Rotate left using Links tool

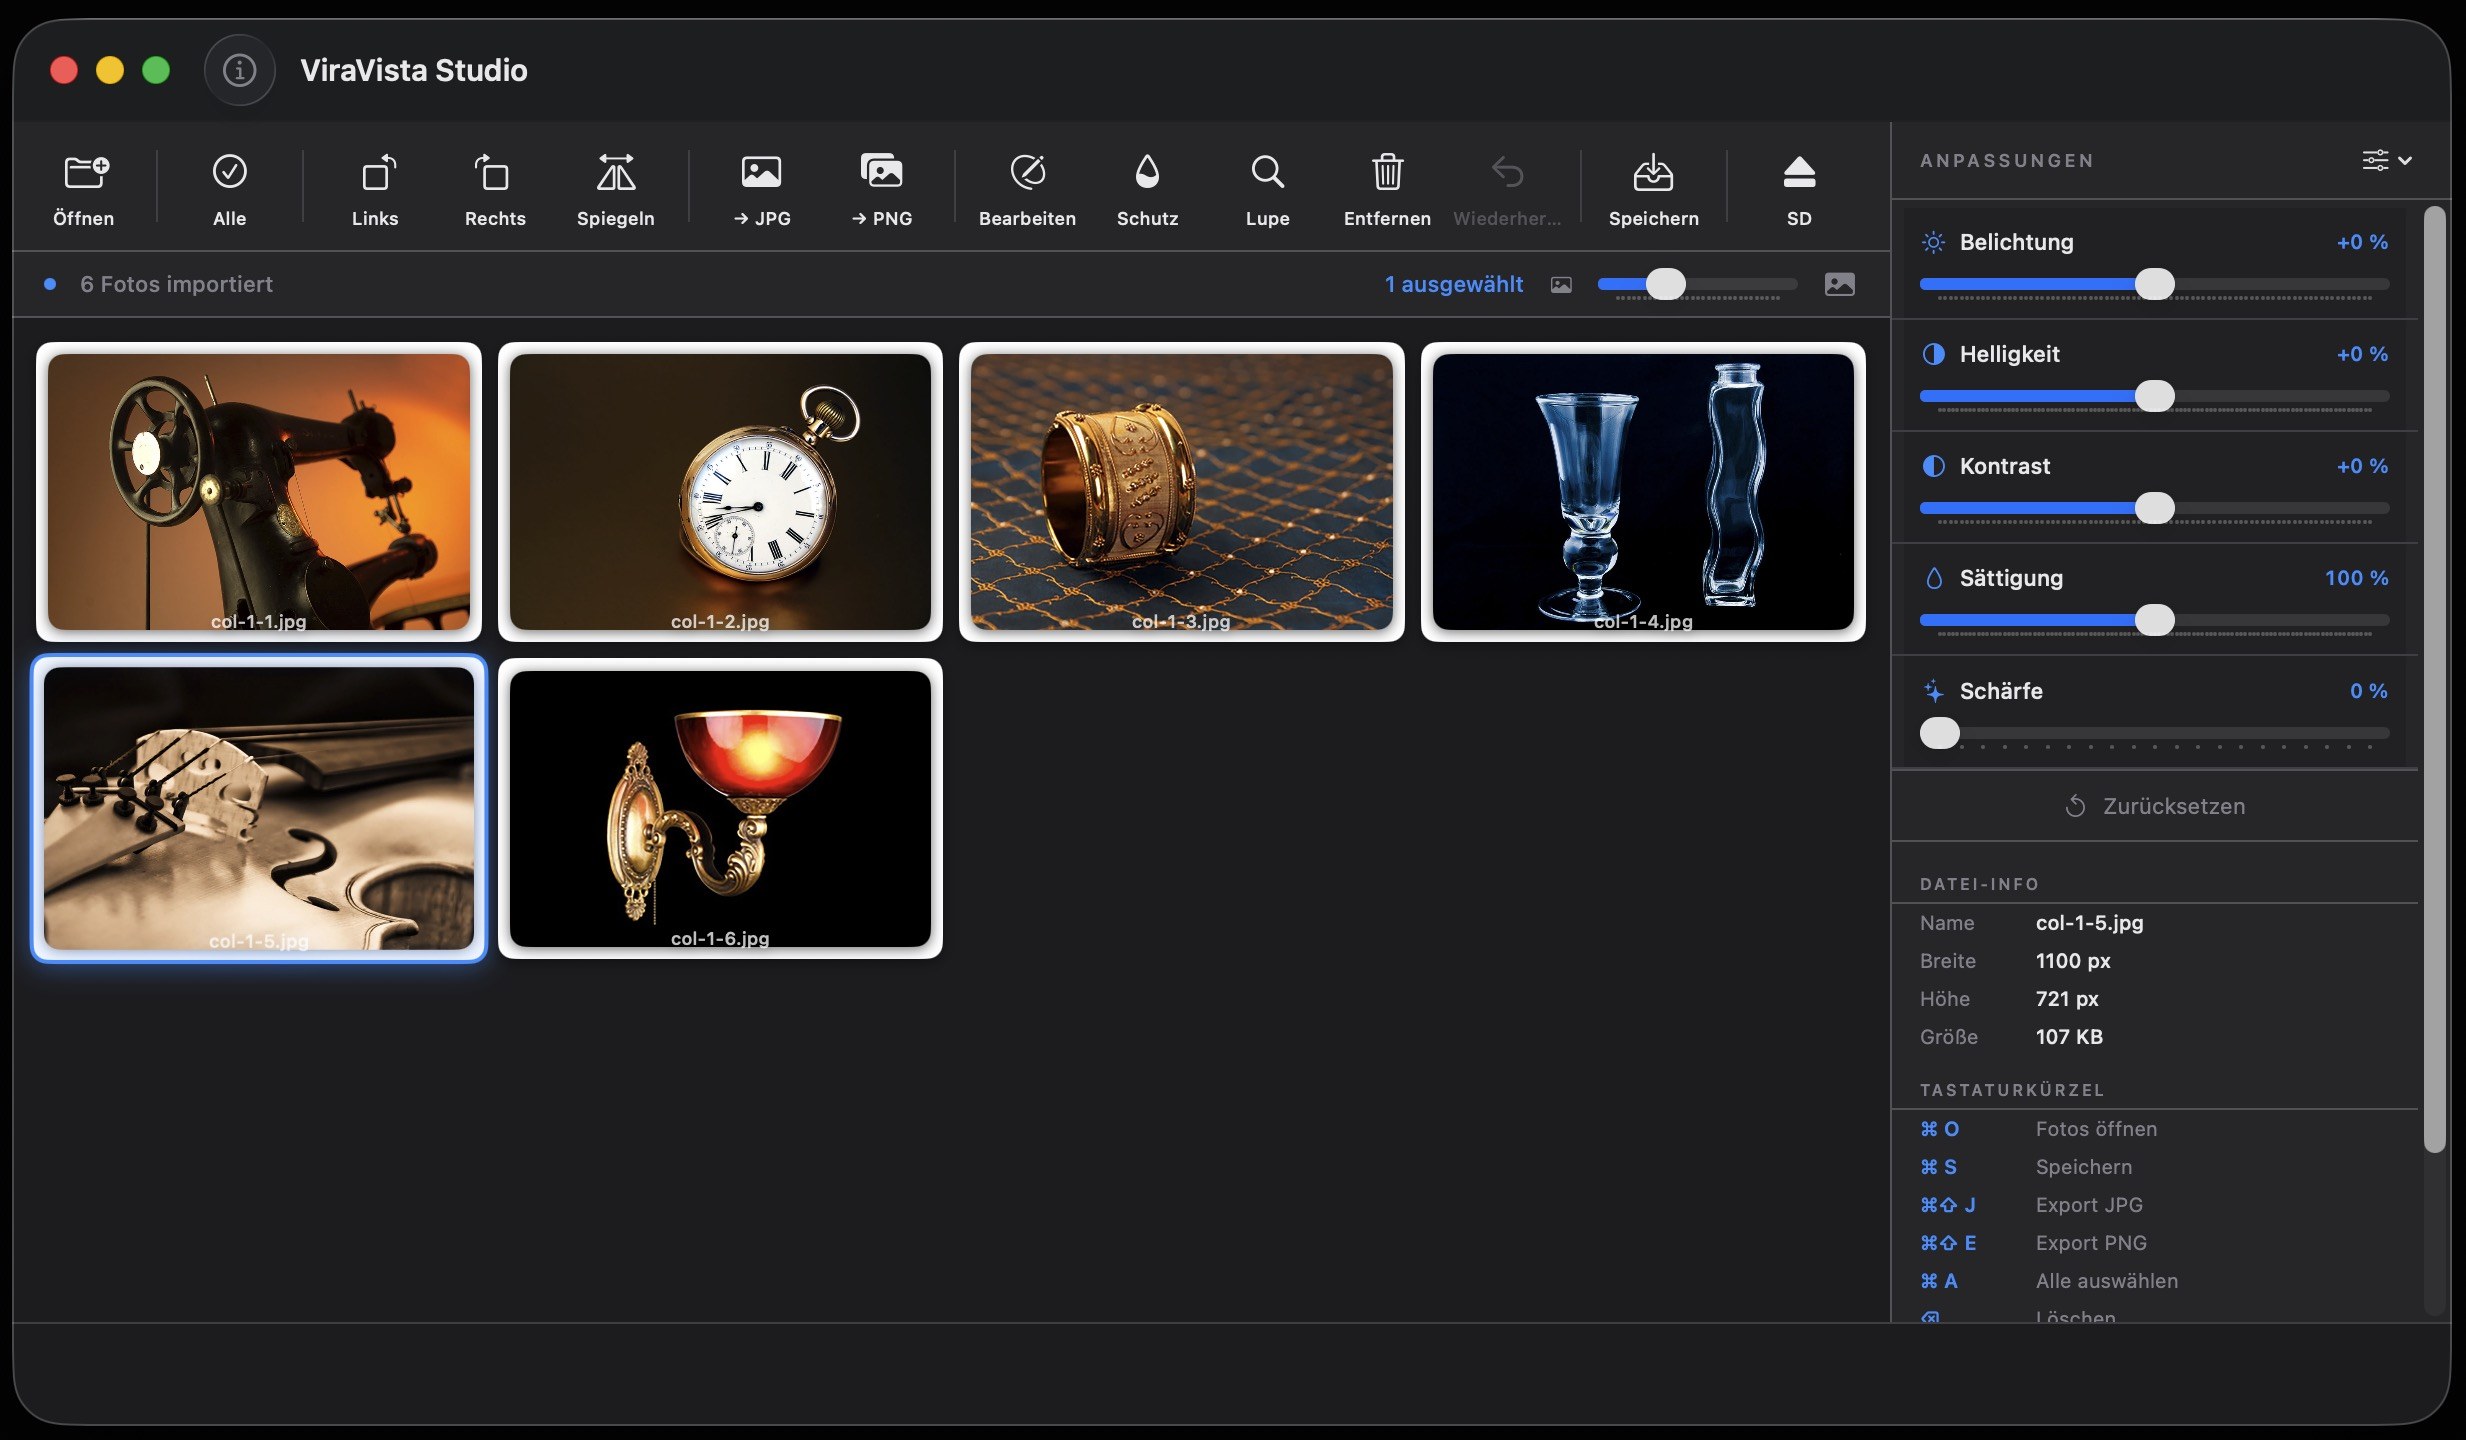coord(375,190)
